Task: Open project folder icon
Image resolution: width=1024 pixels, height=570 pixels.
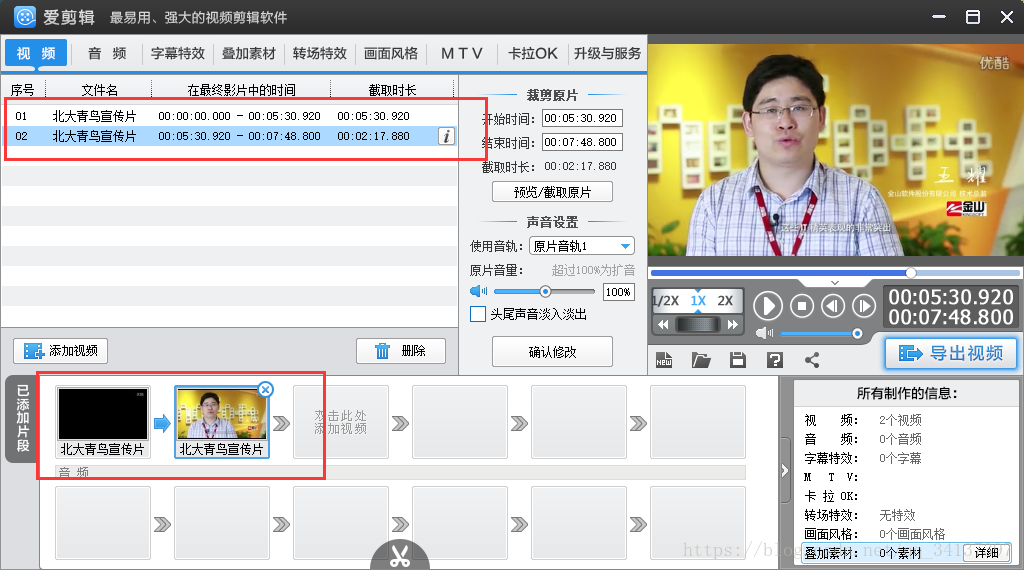Action: coord(701,360)
